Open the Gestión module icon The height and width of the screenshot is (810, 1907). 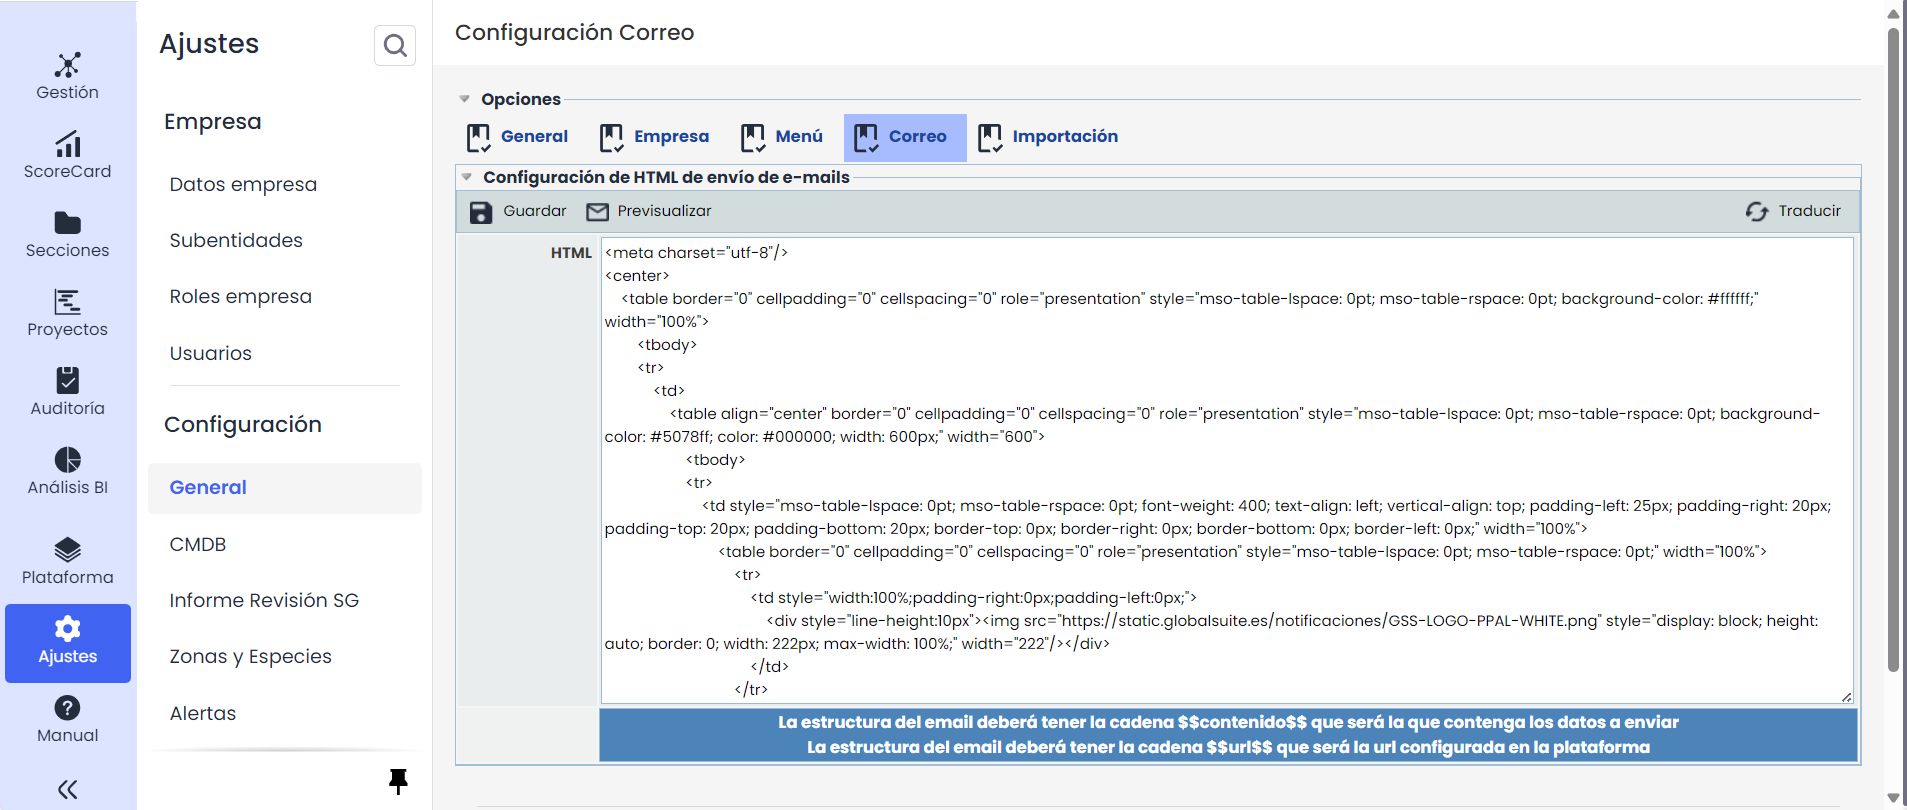(x=67, y=66)
